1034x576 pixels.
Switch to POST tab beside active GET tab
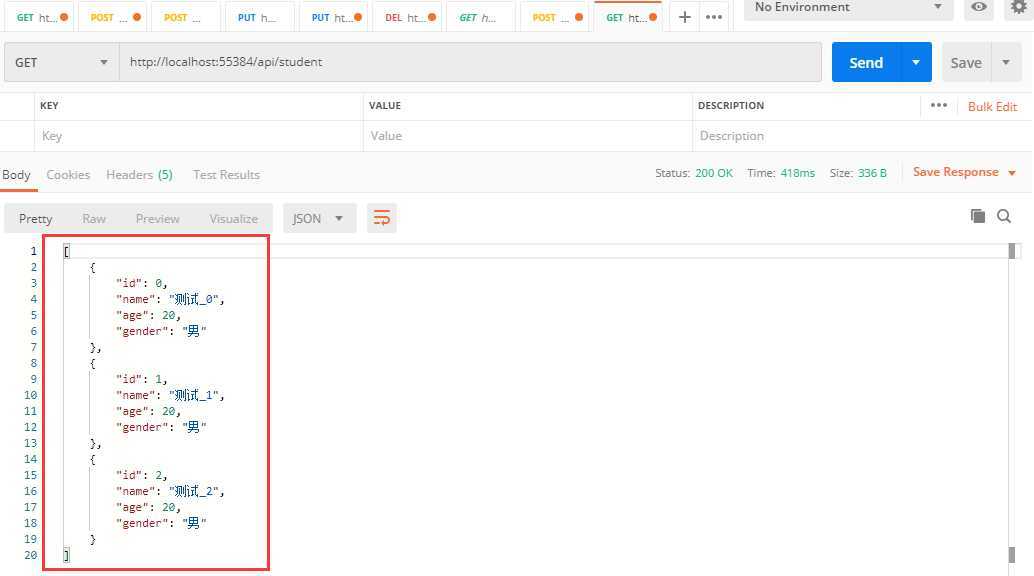[x=557, y=17]
